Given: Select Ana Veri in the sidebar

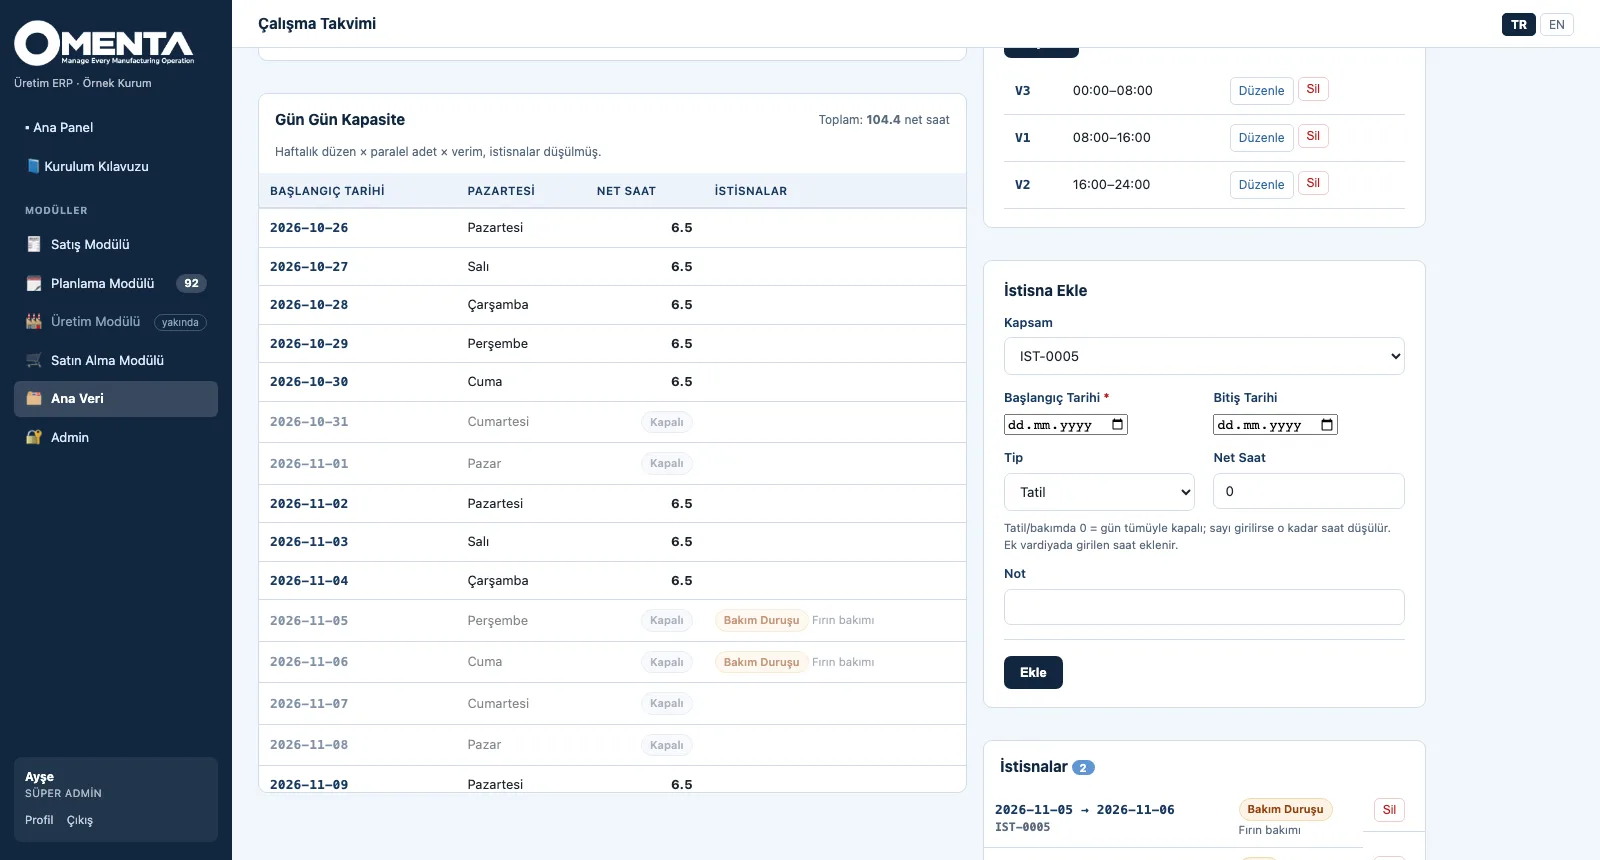Looking at the screenshot, I should [116, 398].
